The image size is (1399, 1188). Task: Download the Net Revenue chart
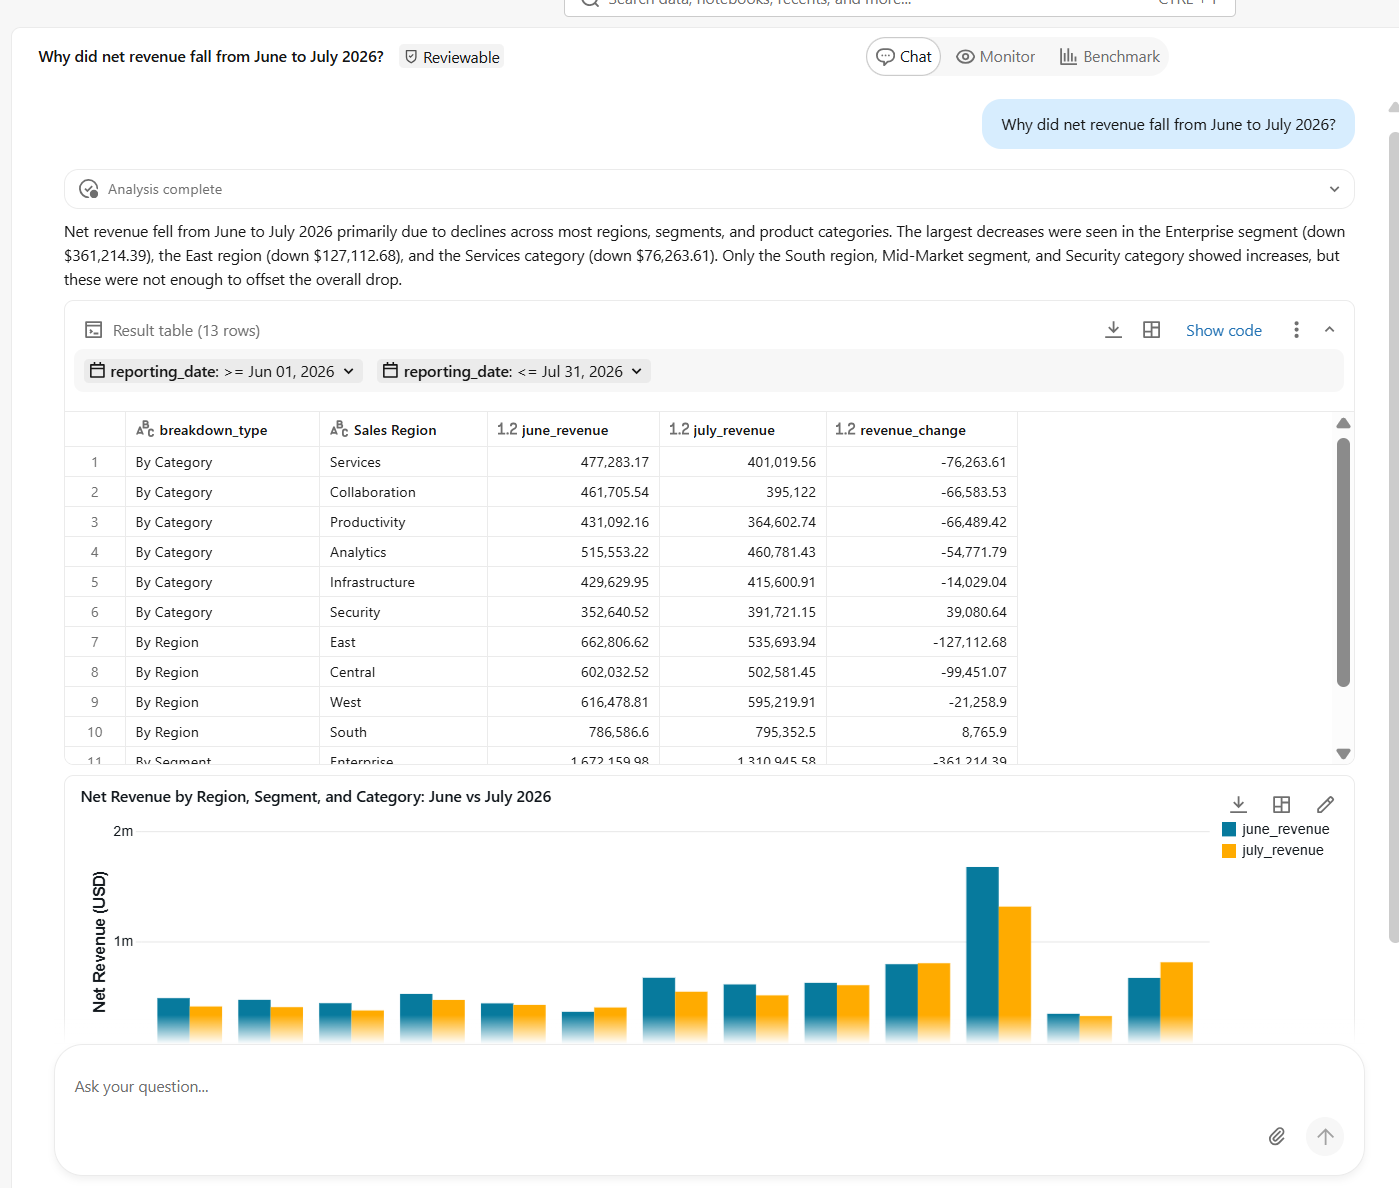coord(1238,804)
